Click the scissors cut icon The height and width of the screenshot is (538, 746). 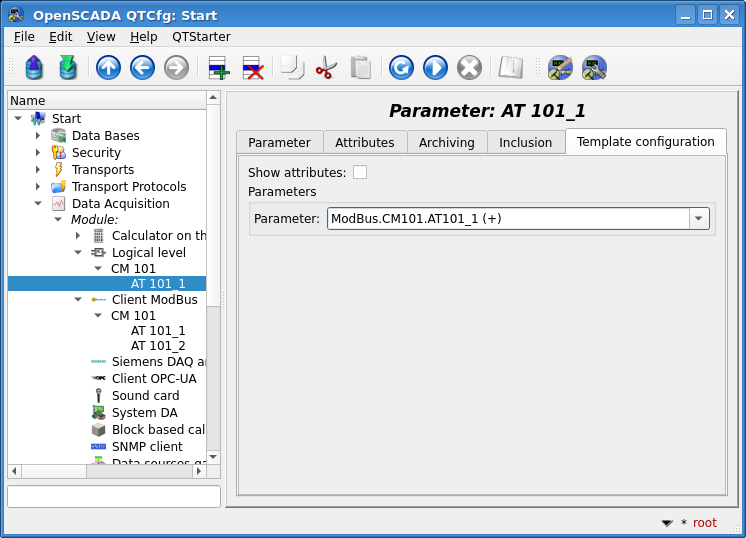tap(326, 68)
